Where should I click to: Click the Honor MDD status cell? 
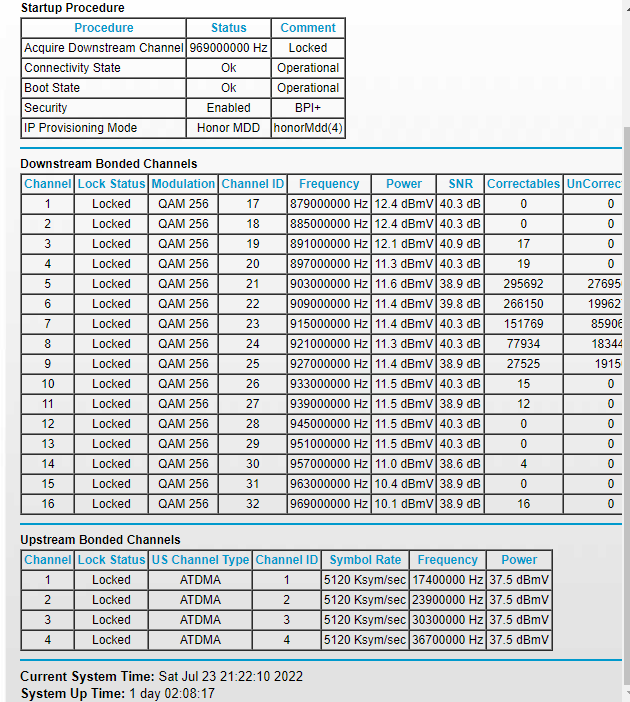click(228, 128)
